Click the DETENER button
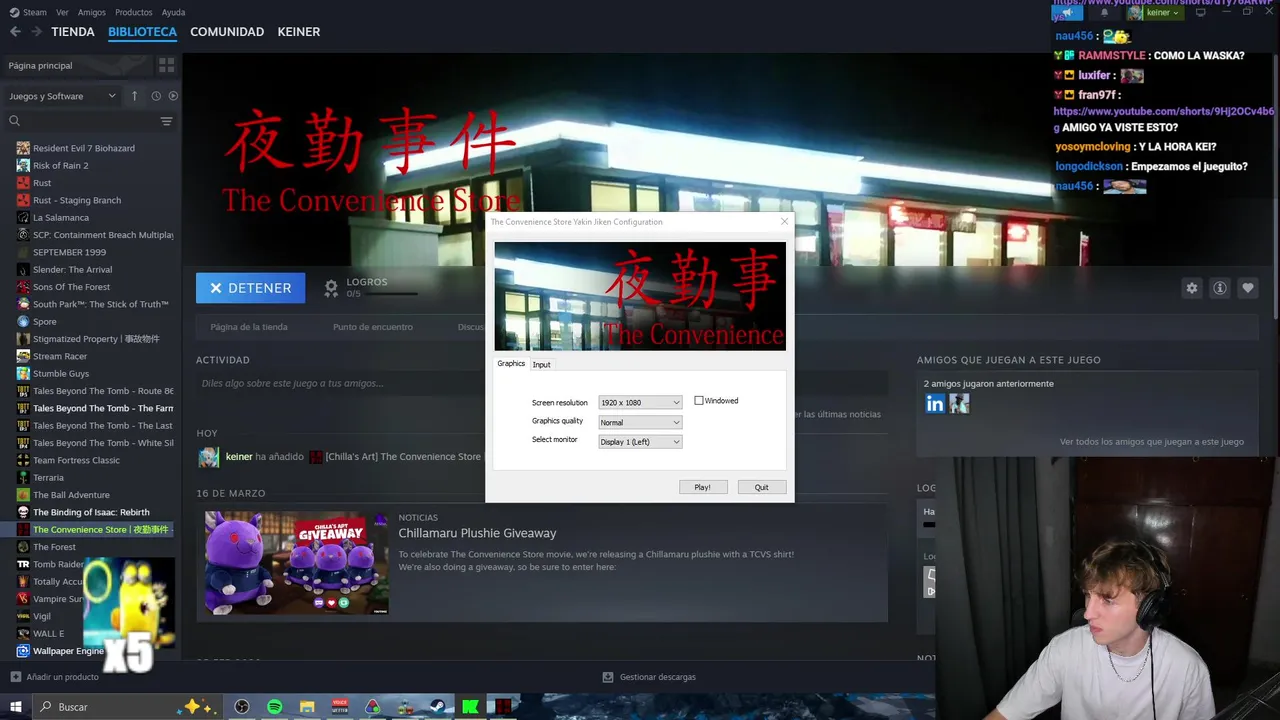Image resolution: width=1280 pixels, height=720 pixels. pyautogui.click(x=251, y=288)
